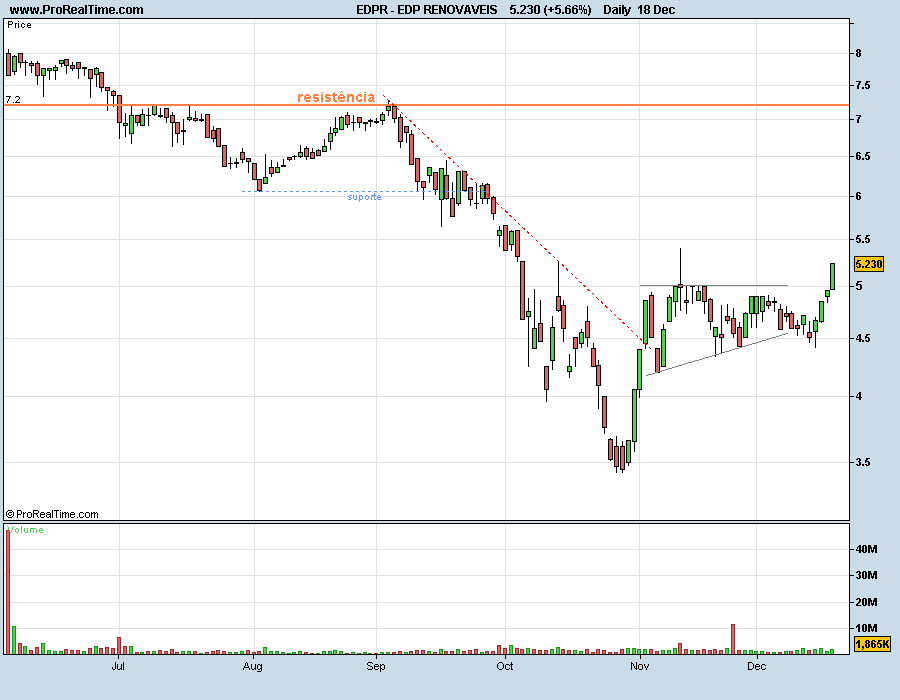Click the 3.5 price axis label
The image size is (900, 700).
[863, 462]
